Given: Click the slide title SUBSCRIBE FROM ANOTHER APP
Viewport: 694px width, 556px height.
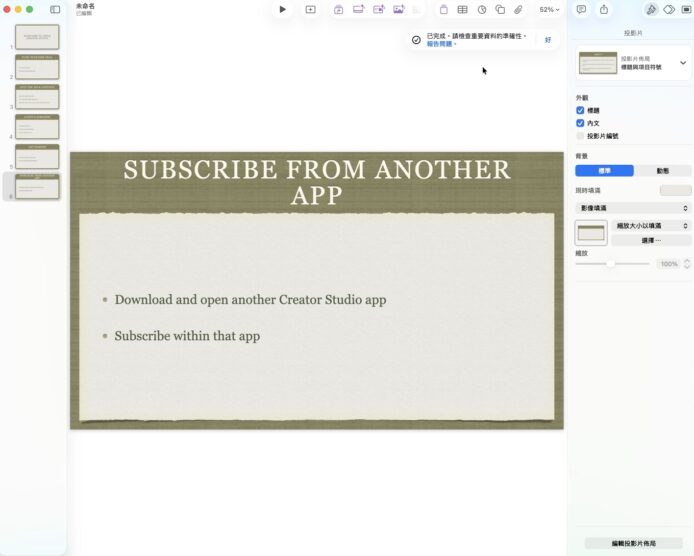Looking at the screenshot, I should 317,182.
